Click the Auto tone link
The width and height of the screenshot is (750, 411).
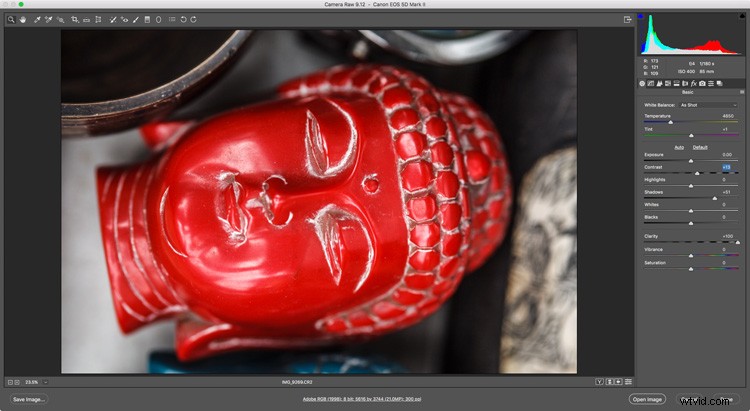point(679,147)
